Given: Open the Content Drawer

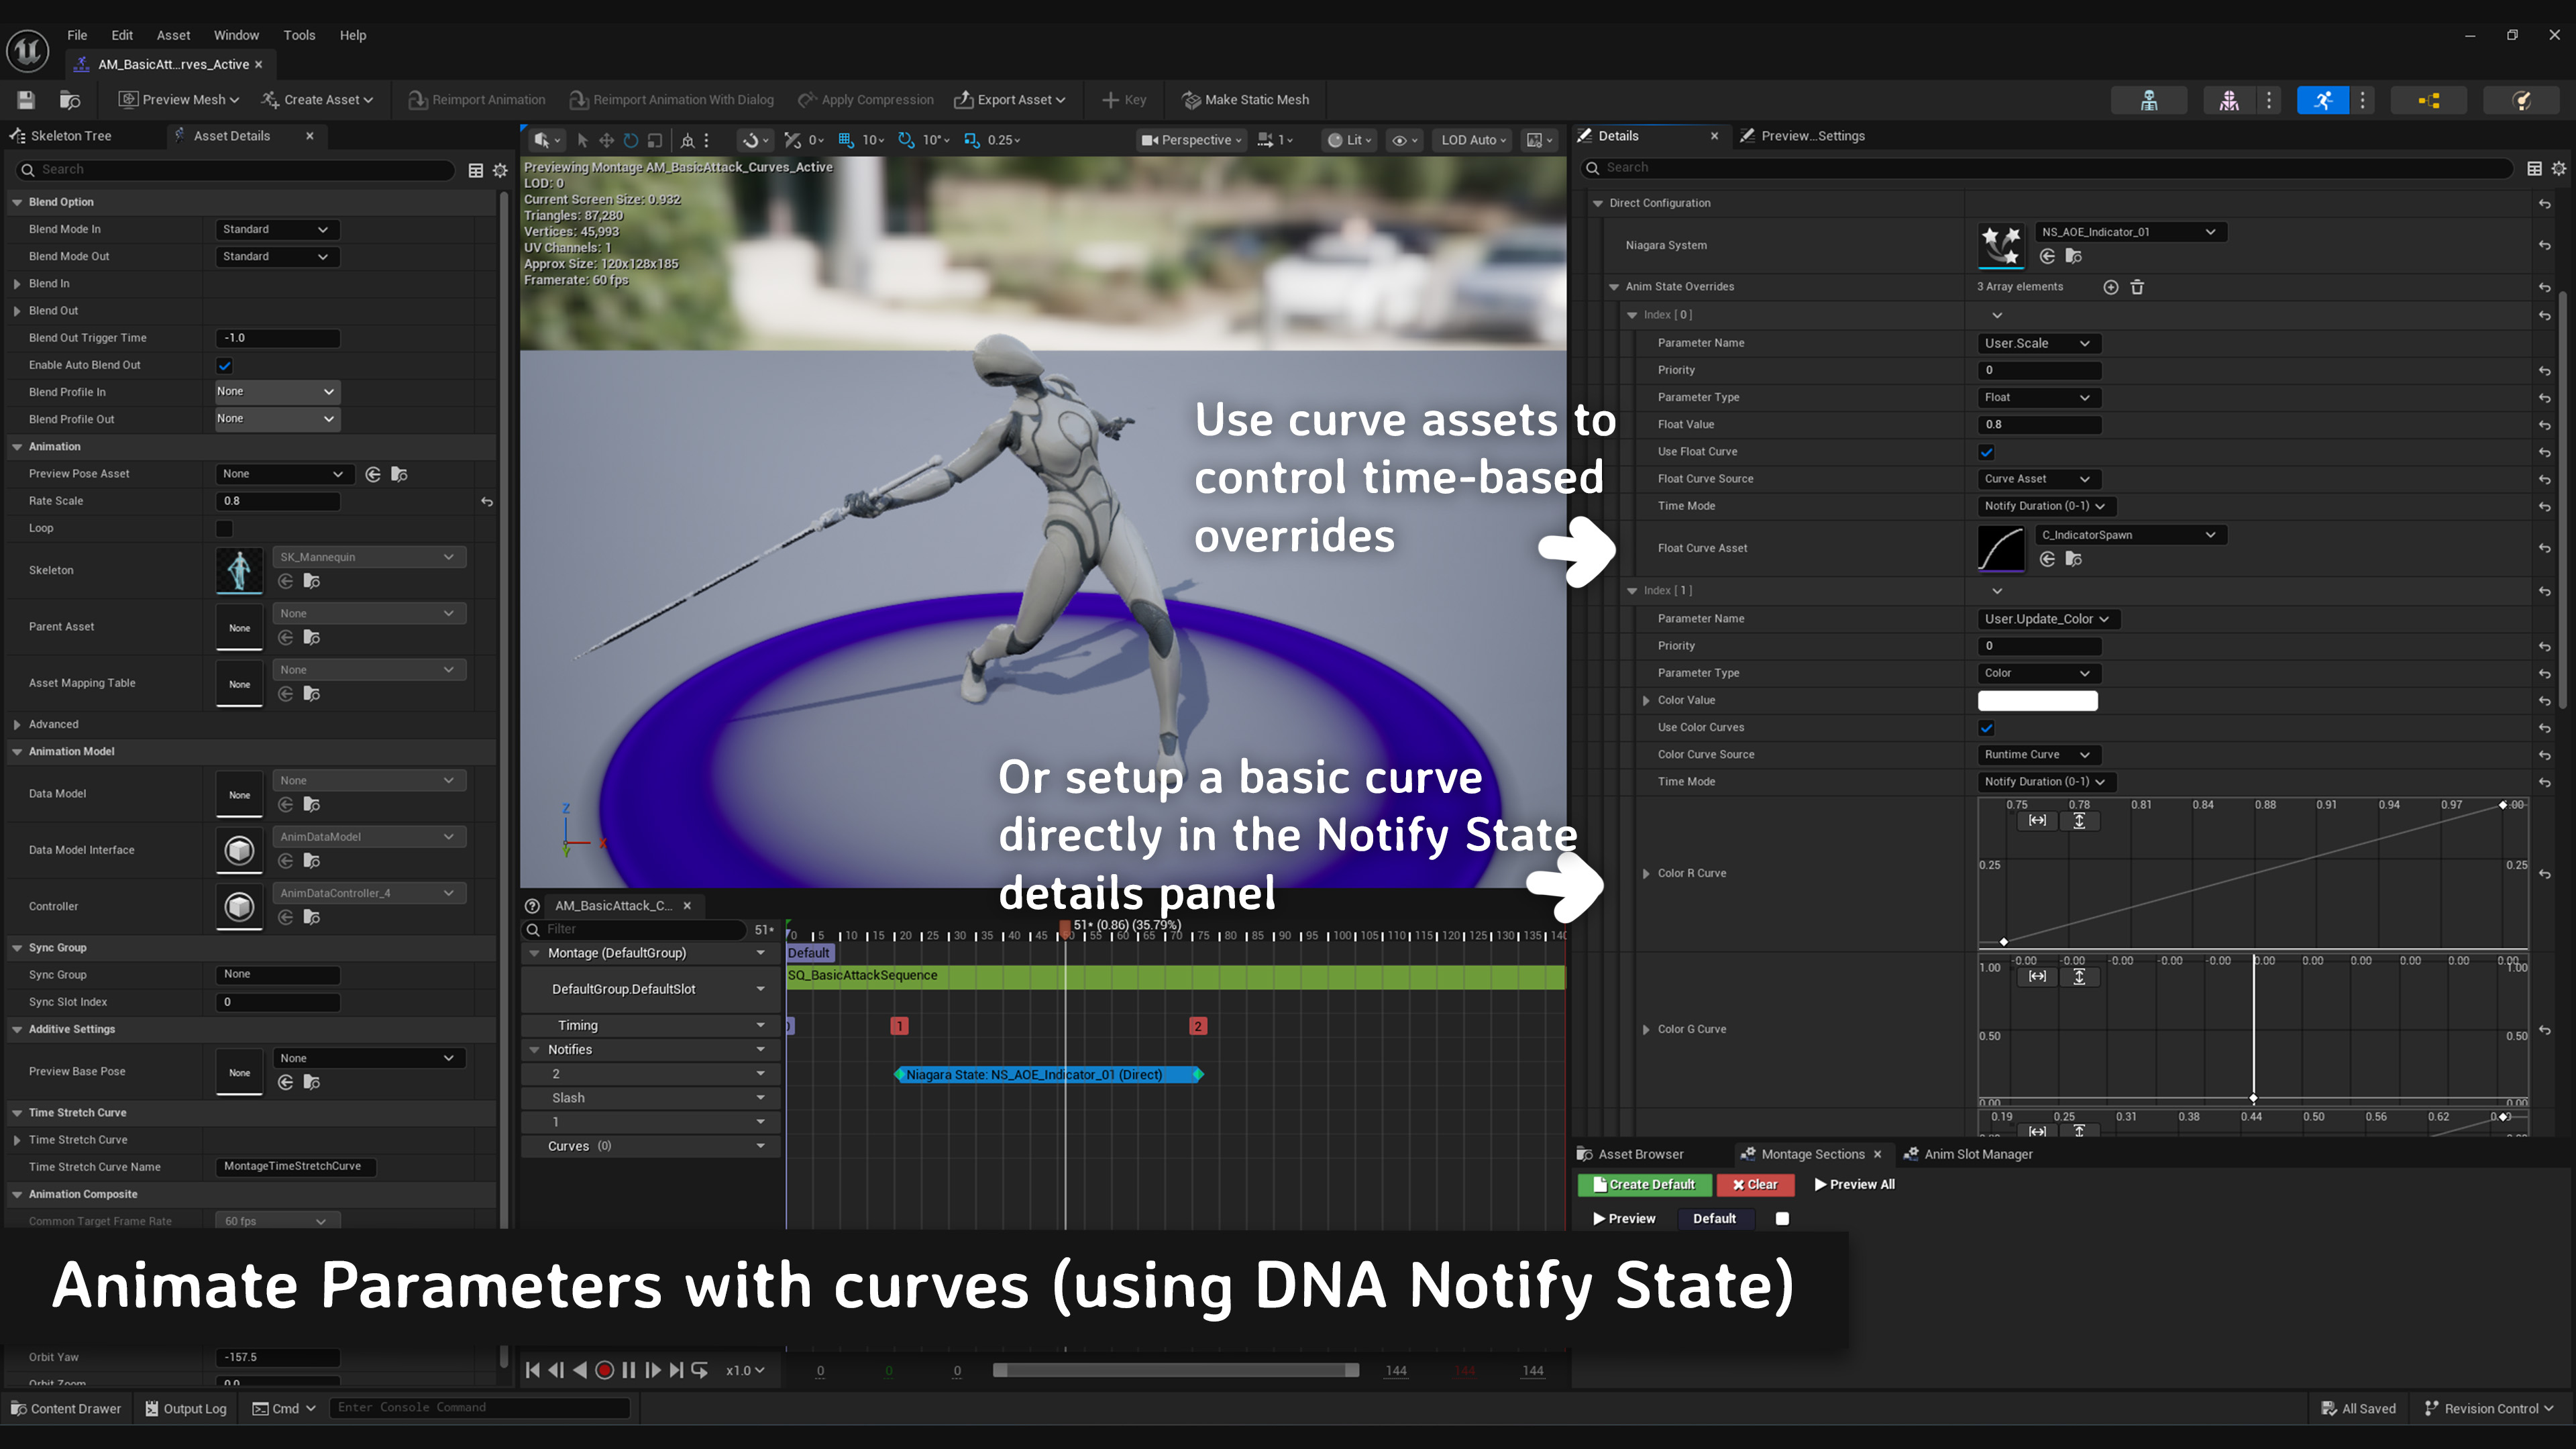Looking at the screenshot, I should click(66, 1408).
